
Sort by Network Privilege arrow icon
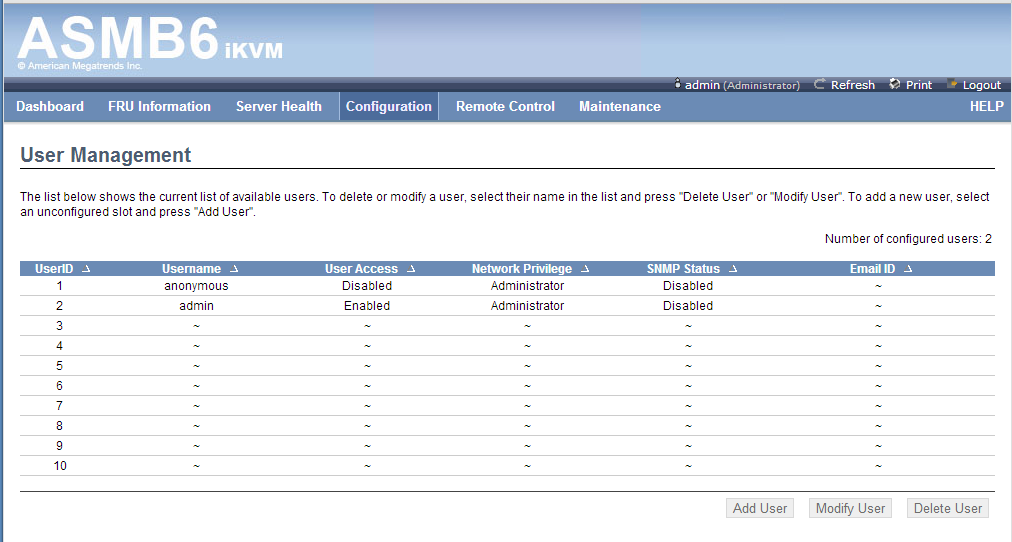point(585,269)
